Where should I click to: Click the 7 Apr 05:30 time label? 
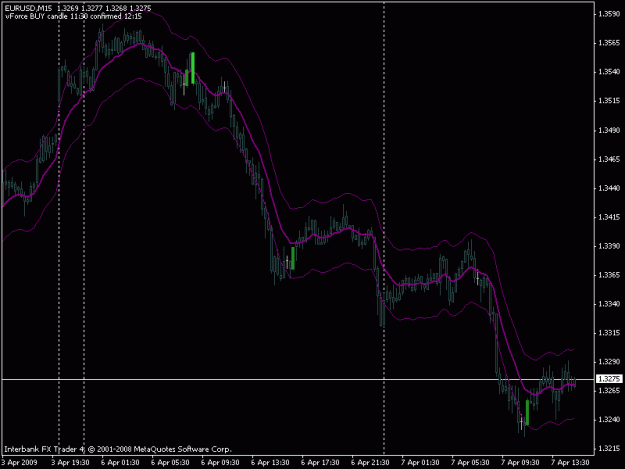[470, 463]
